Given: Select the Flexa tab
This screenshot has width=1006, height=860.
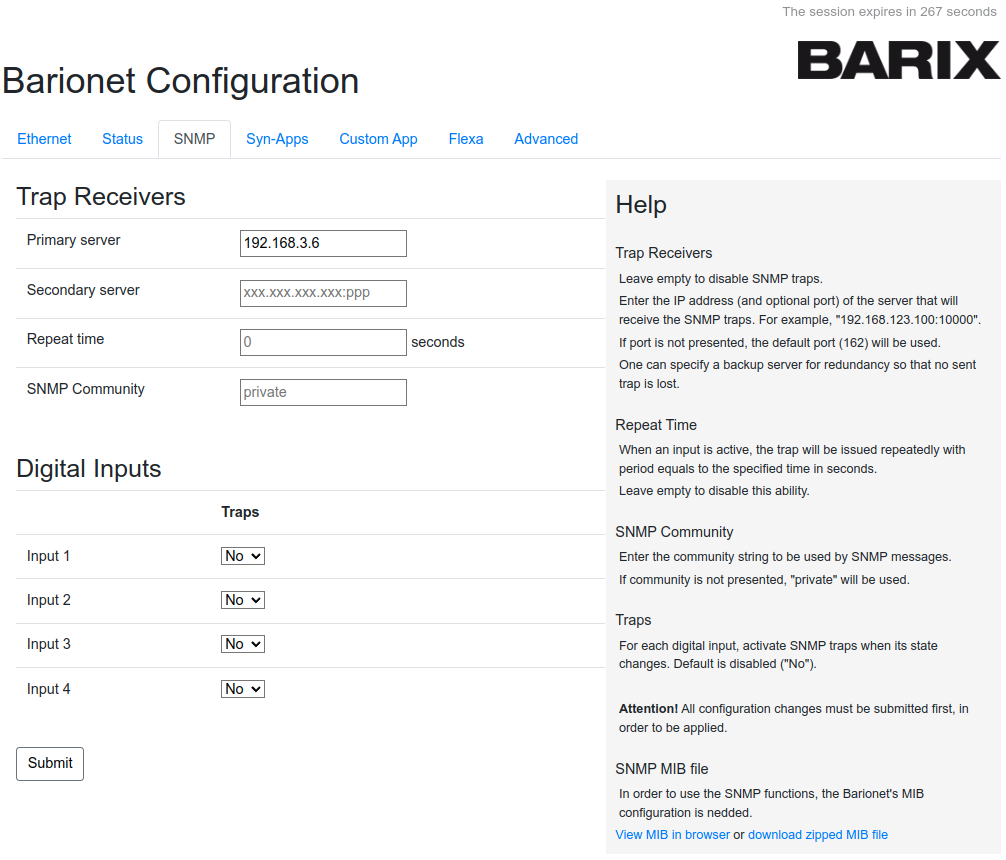Looking at the screenshot, I should click(x=466, y=139).
